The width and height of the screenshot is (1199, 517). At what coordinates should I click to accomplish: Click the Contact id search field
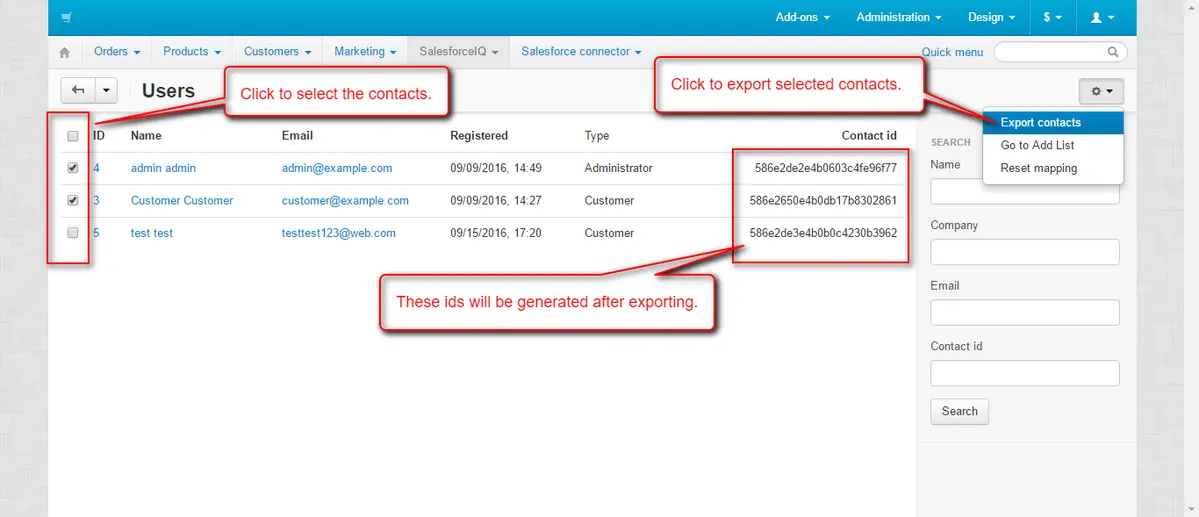(x=1024, y=373)
